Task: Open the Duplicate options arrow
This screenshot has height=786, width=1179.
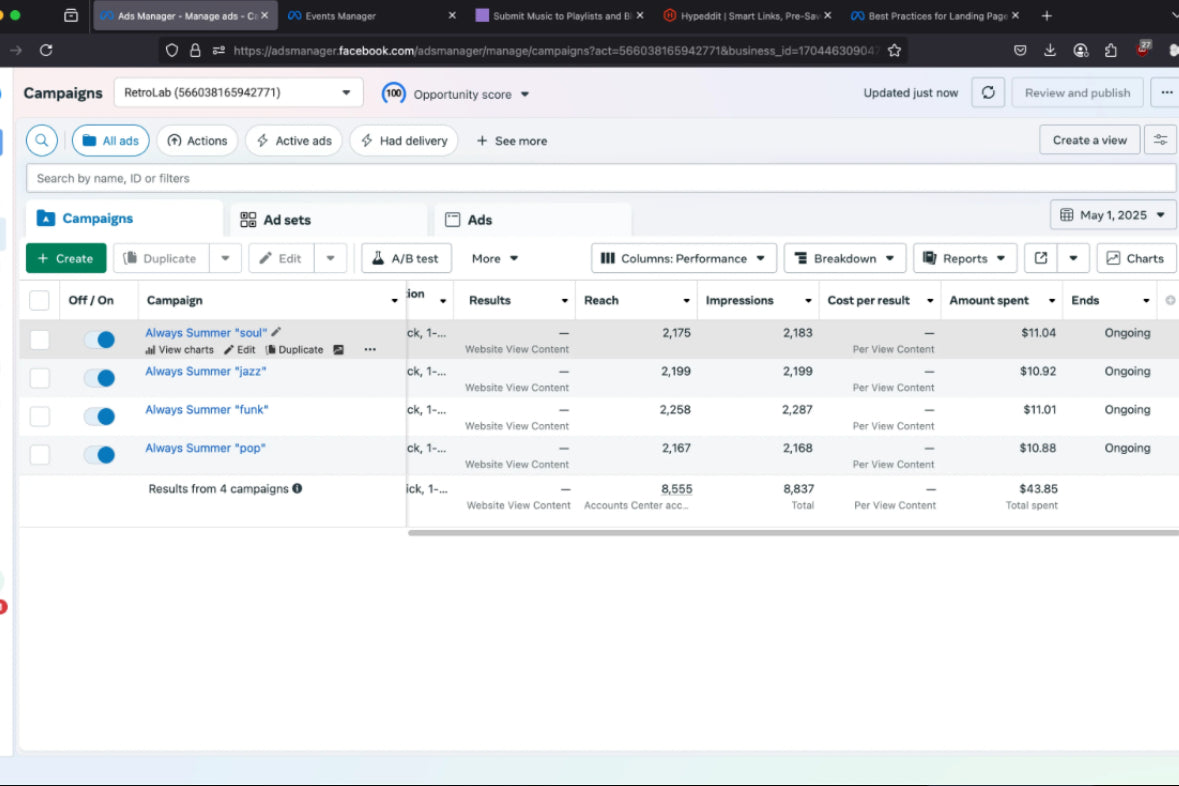Action: [225, 258]
